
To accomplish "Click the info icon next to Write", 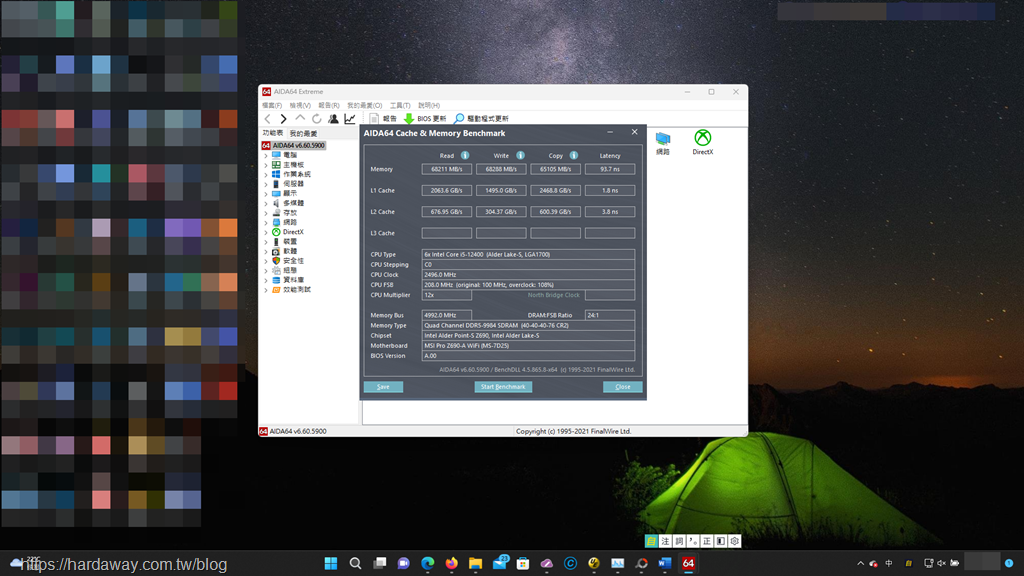I will pyautogui.click(x=520, y=155).
